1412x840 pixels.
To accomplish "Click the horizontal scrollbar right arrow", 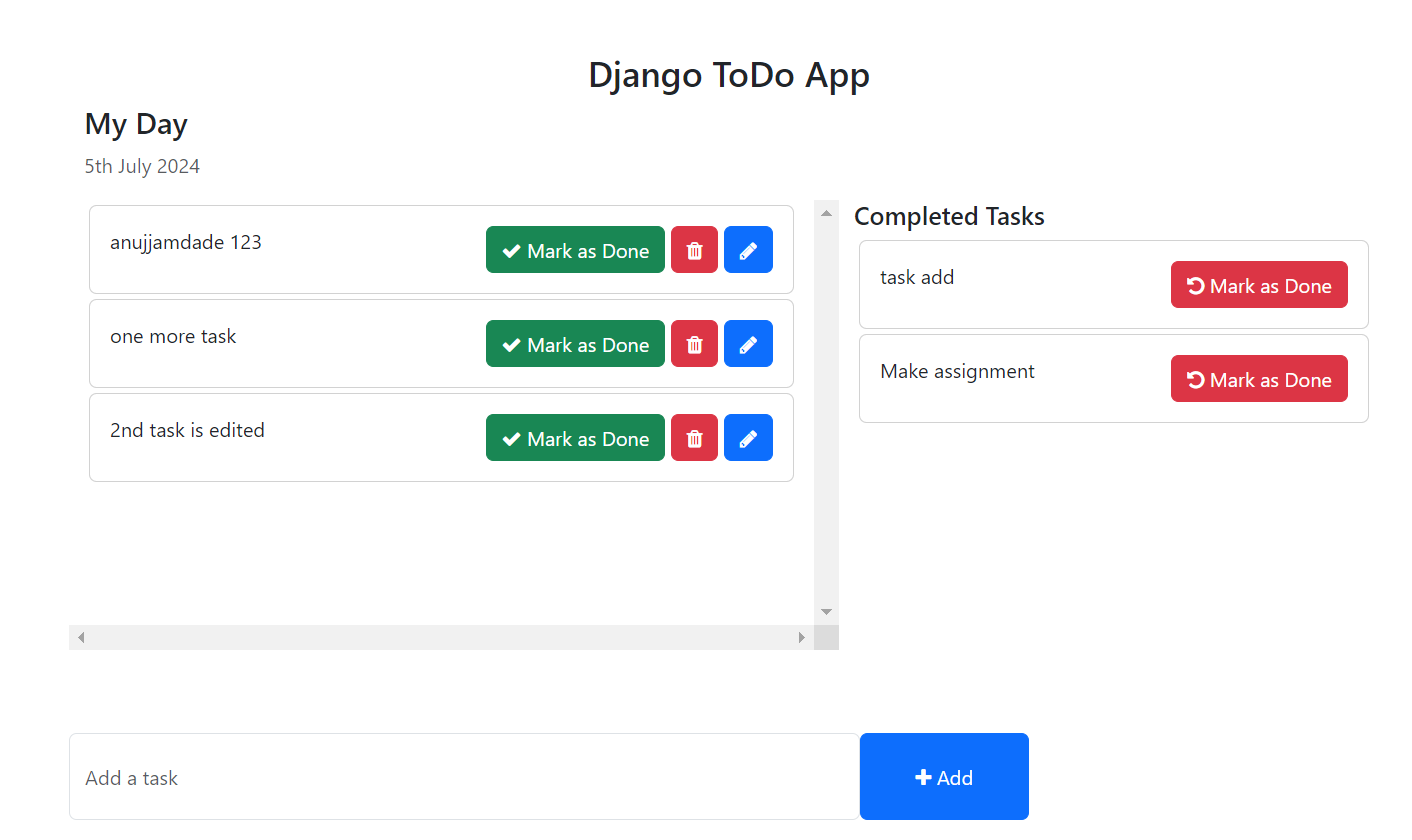I will click(802, 636).
